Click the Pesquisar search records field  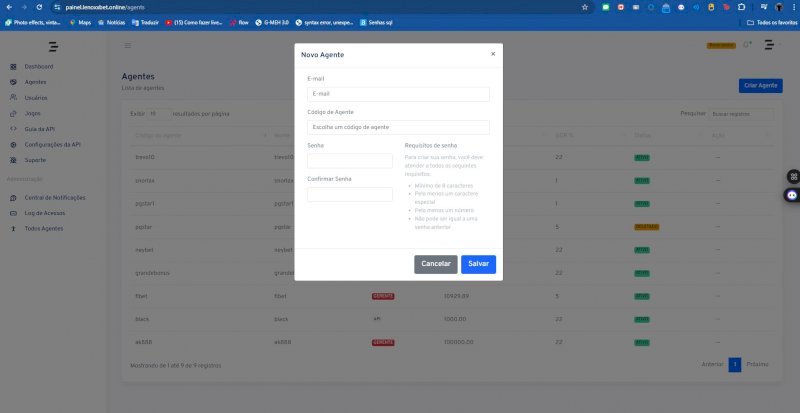(741, 114)
